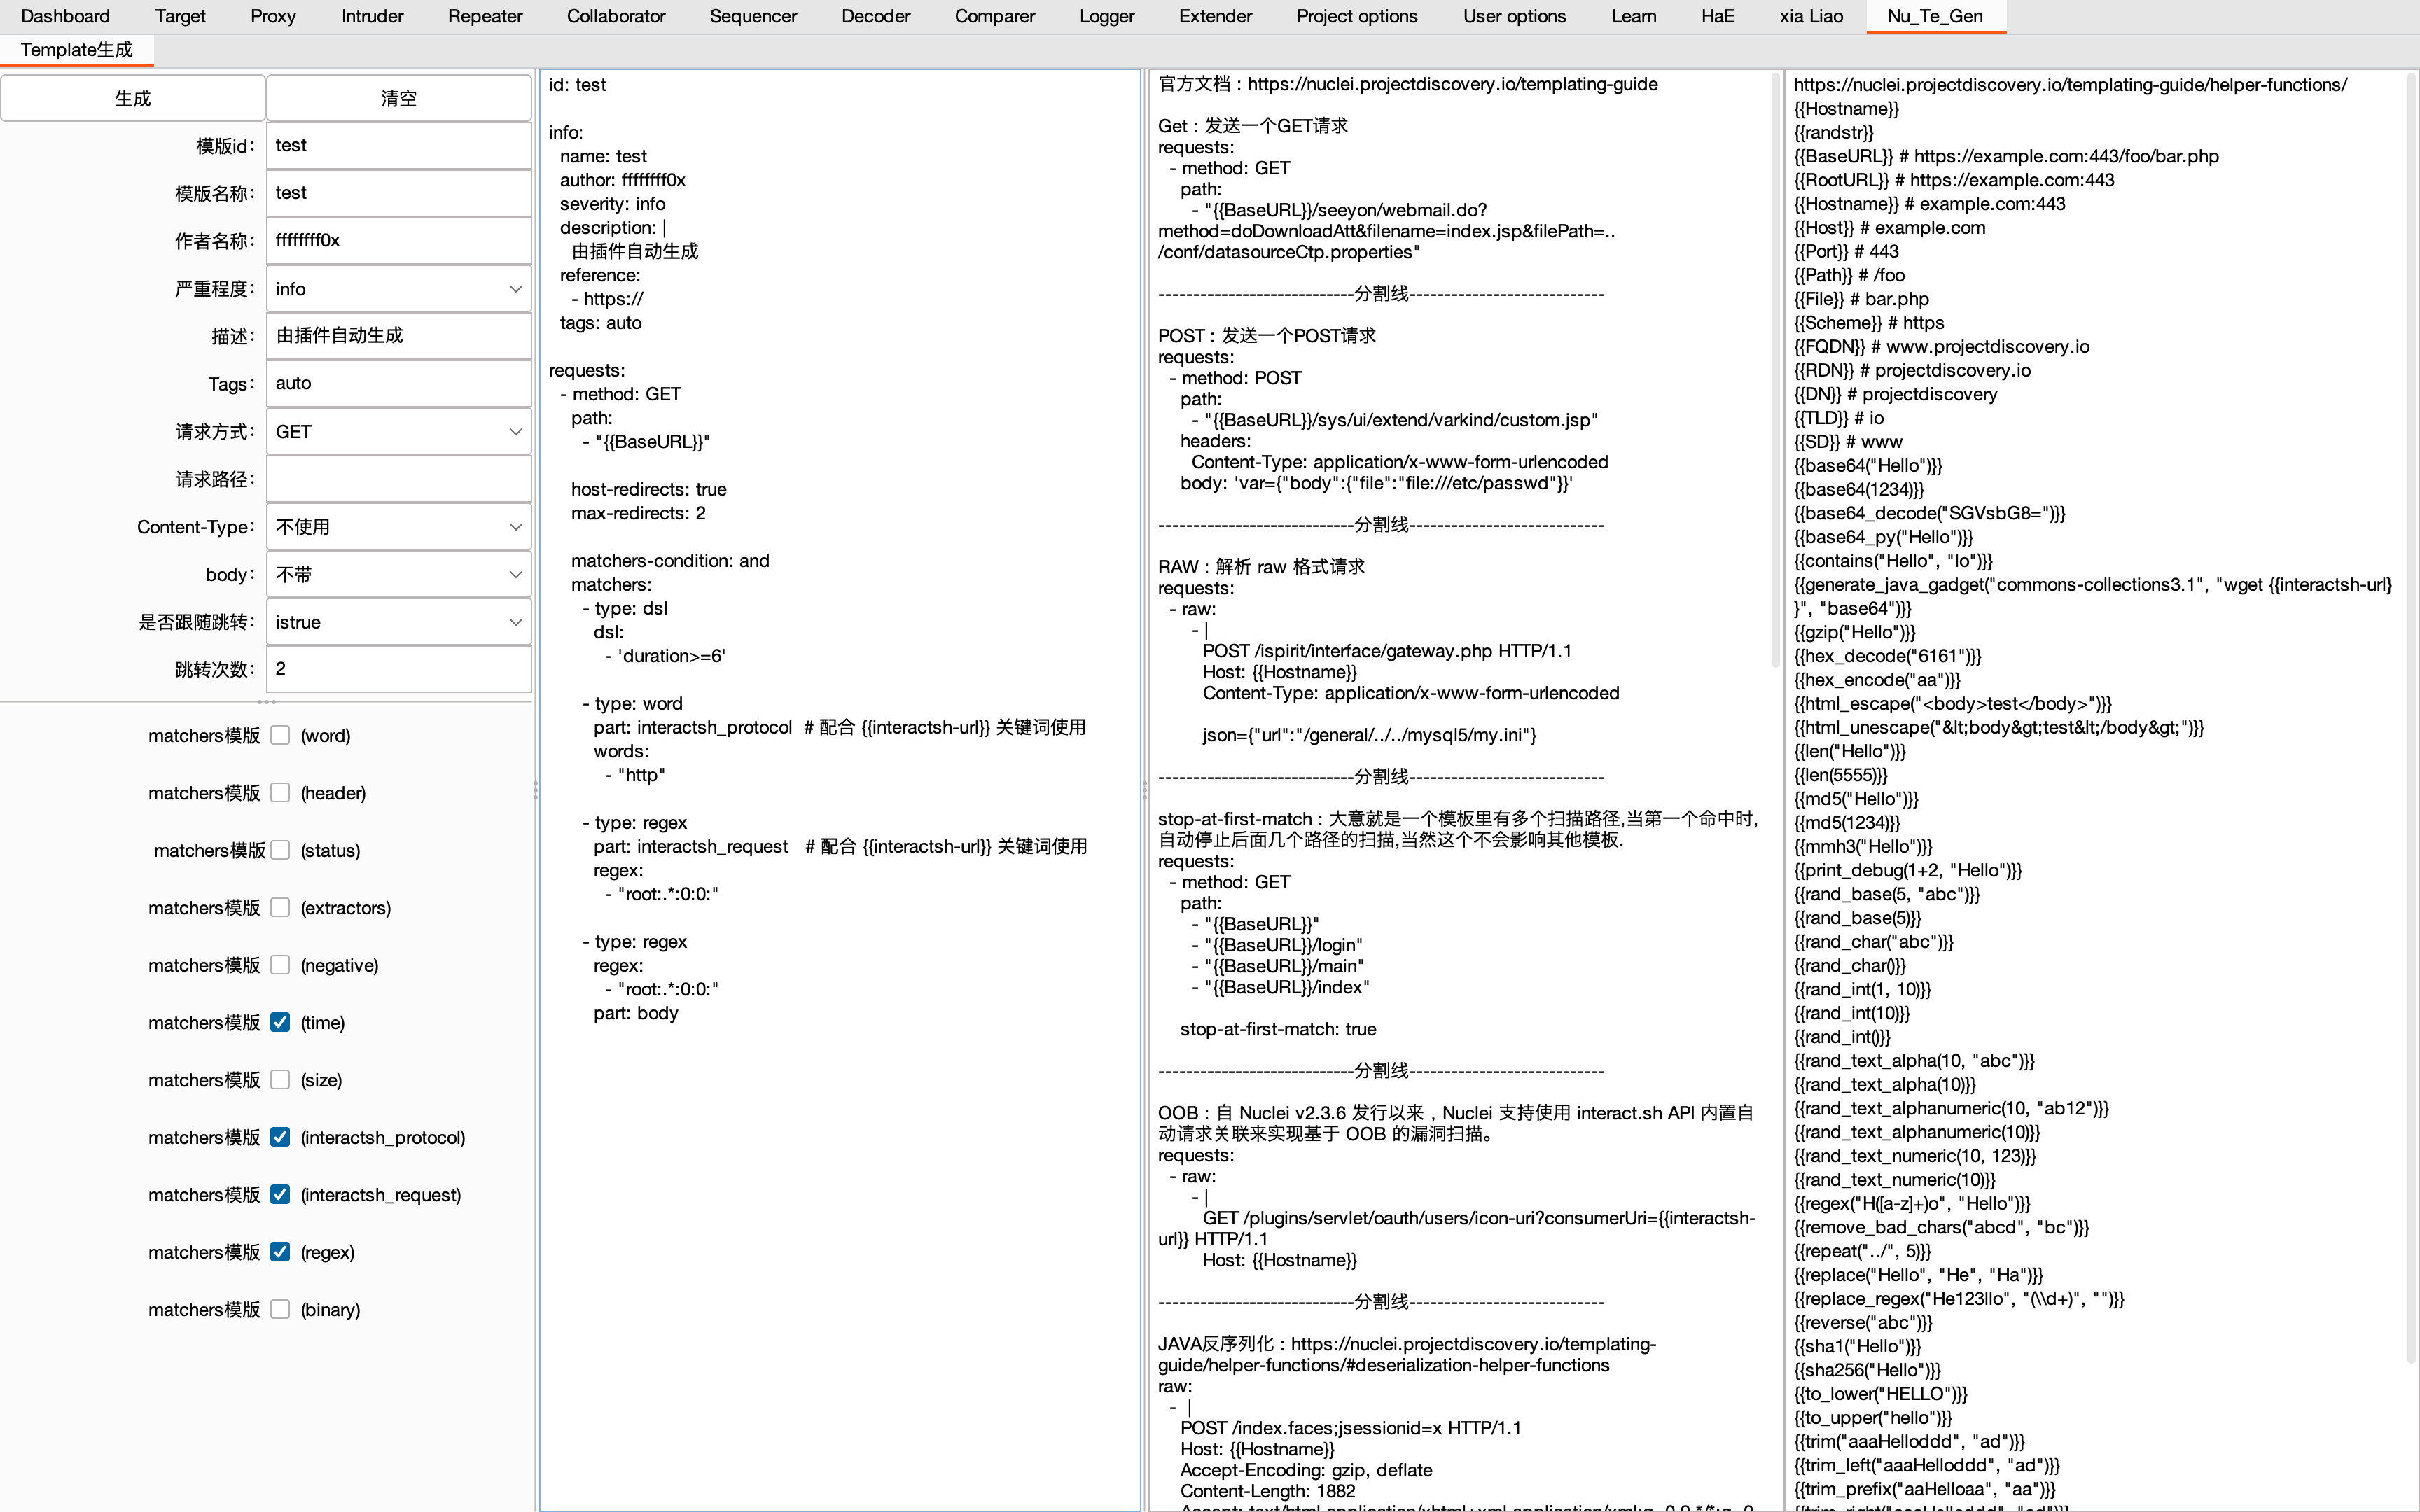This screenshot has width=2420, height=1512.
Task: Enable the matchers (word) checkbox
Action: [x=280, y=735]
